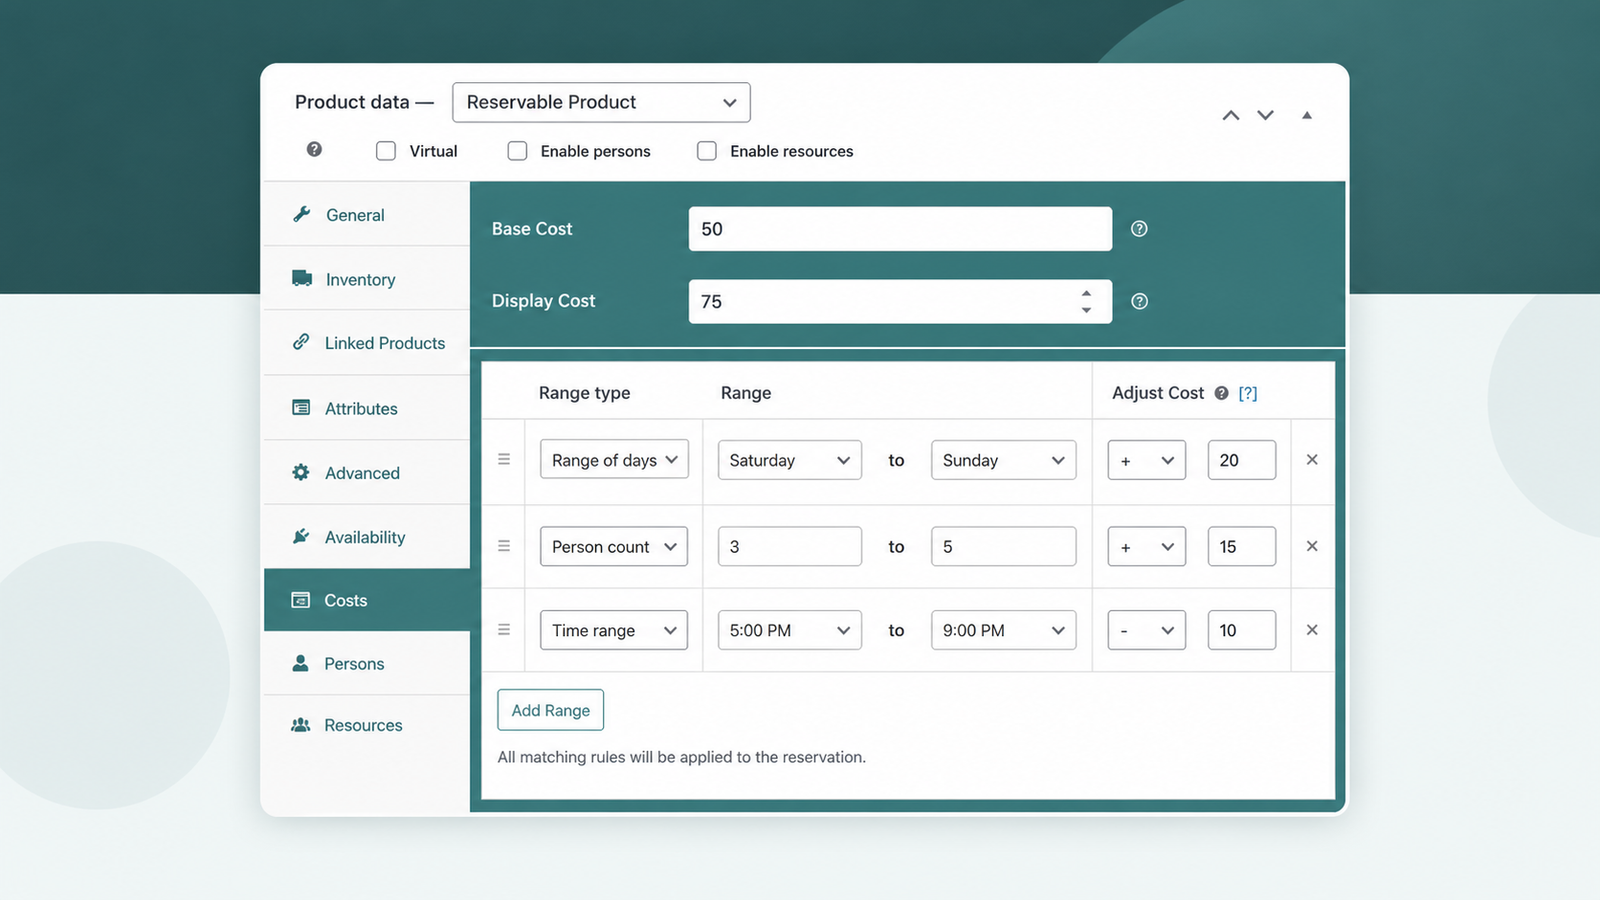Click drag handle of the Time range row
Screen dimensions: 1600x900
tap(504, 630)
